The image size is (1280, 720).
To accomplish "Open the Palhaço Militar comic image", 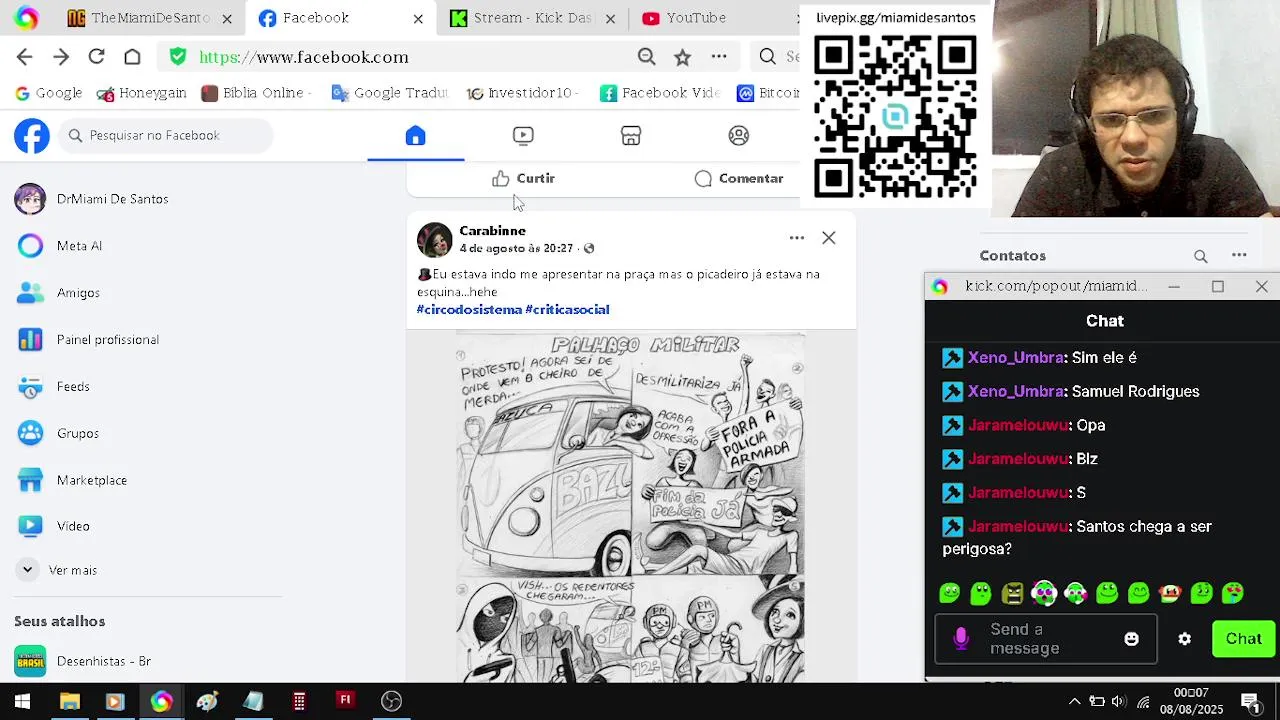I will point(631,507).
